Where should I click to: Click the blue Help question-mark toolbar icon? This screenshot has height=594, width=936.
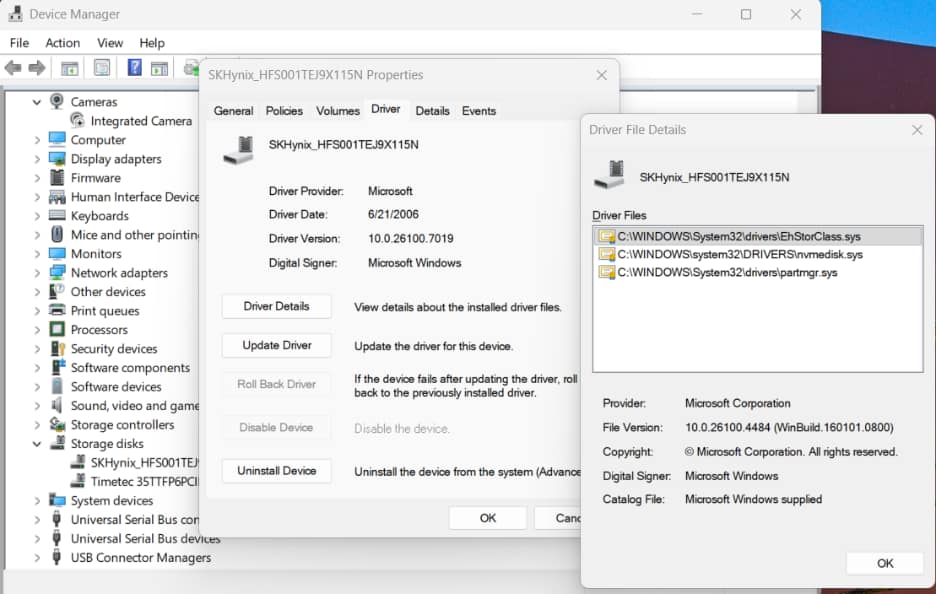point(135,67)
